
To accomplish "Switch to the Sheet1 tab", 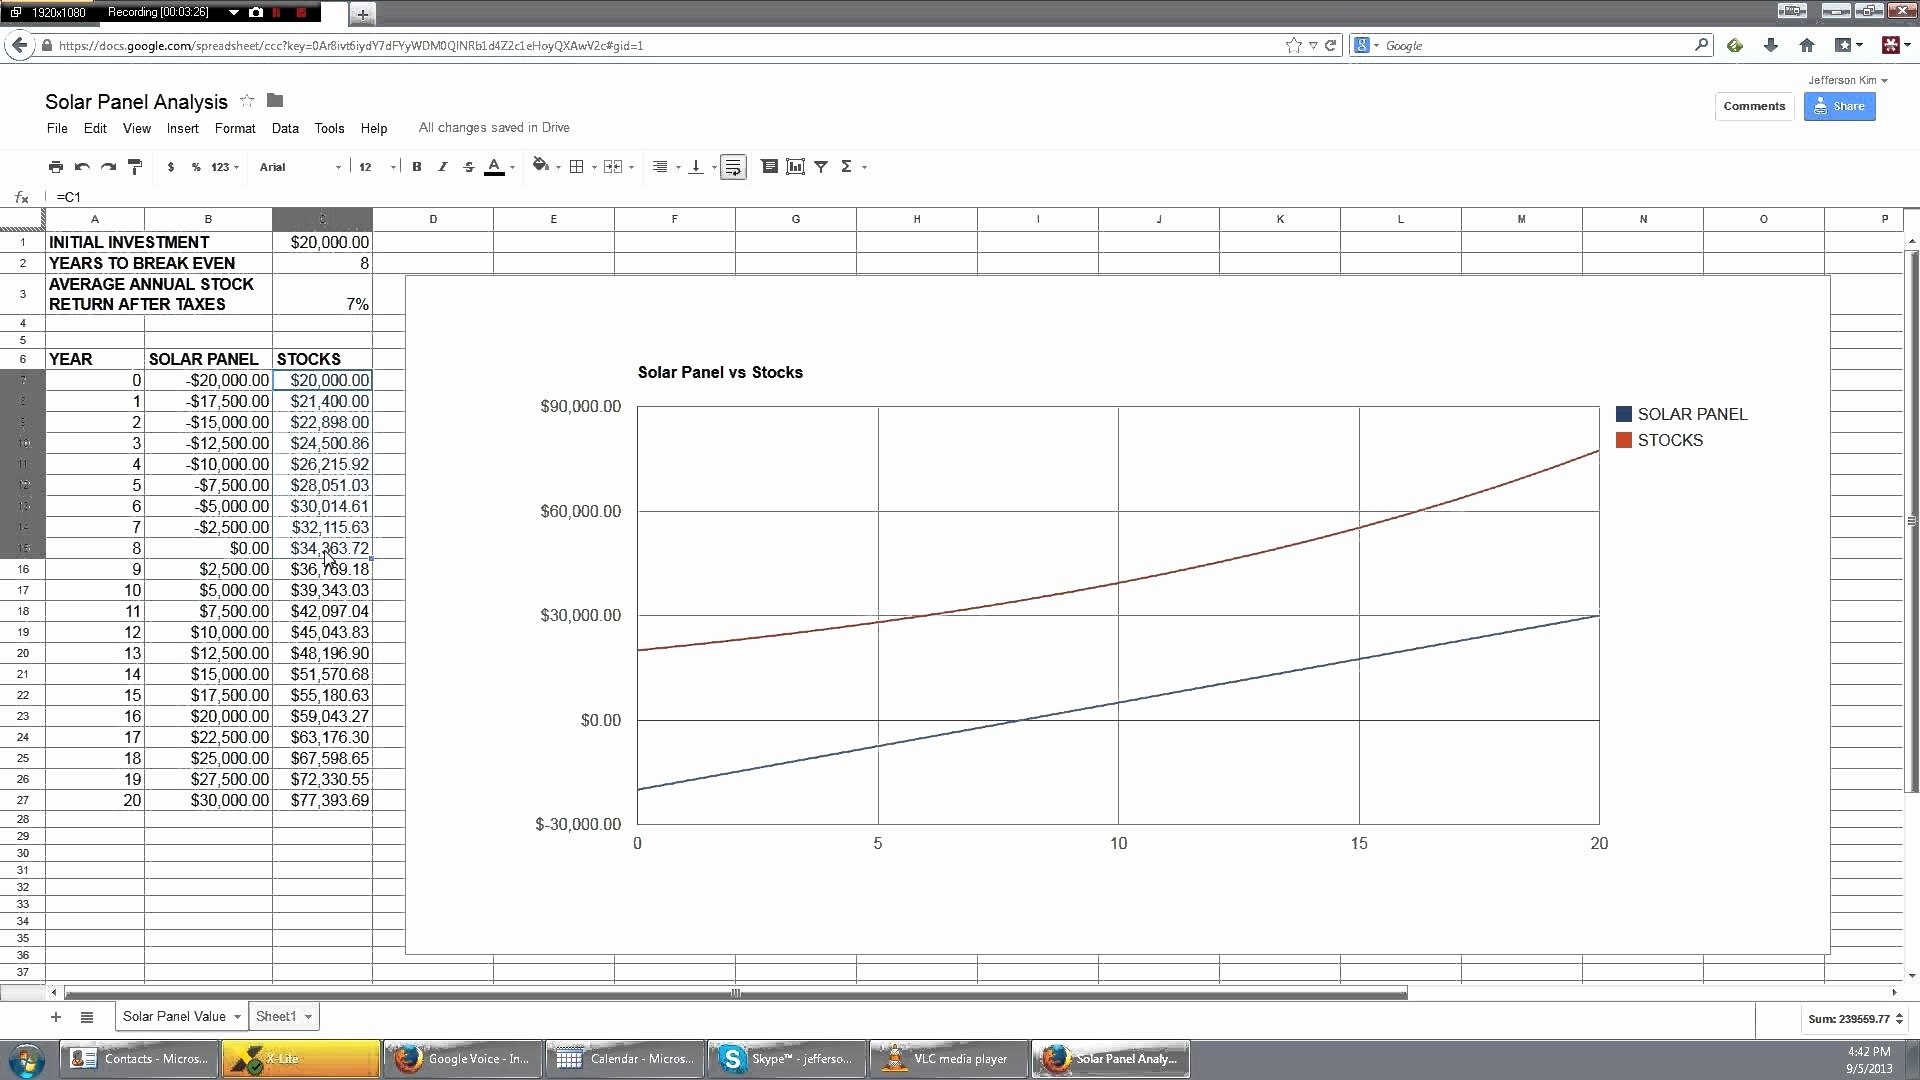I will coord(278,1016).
